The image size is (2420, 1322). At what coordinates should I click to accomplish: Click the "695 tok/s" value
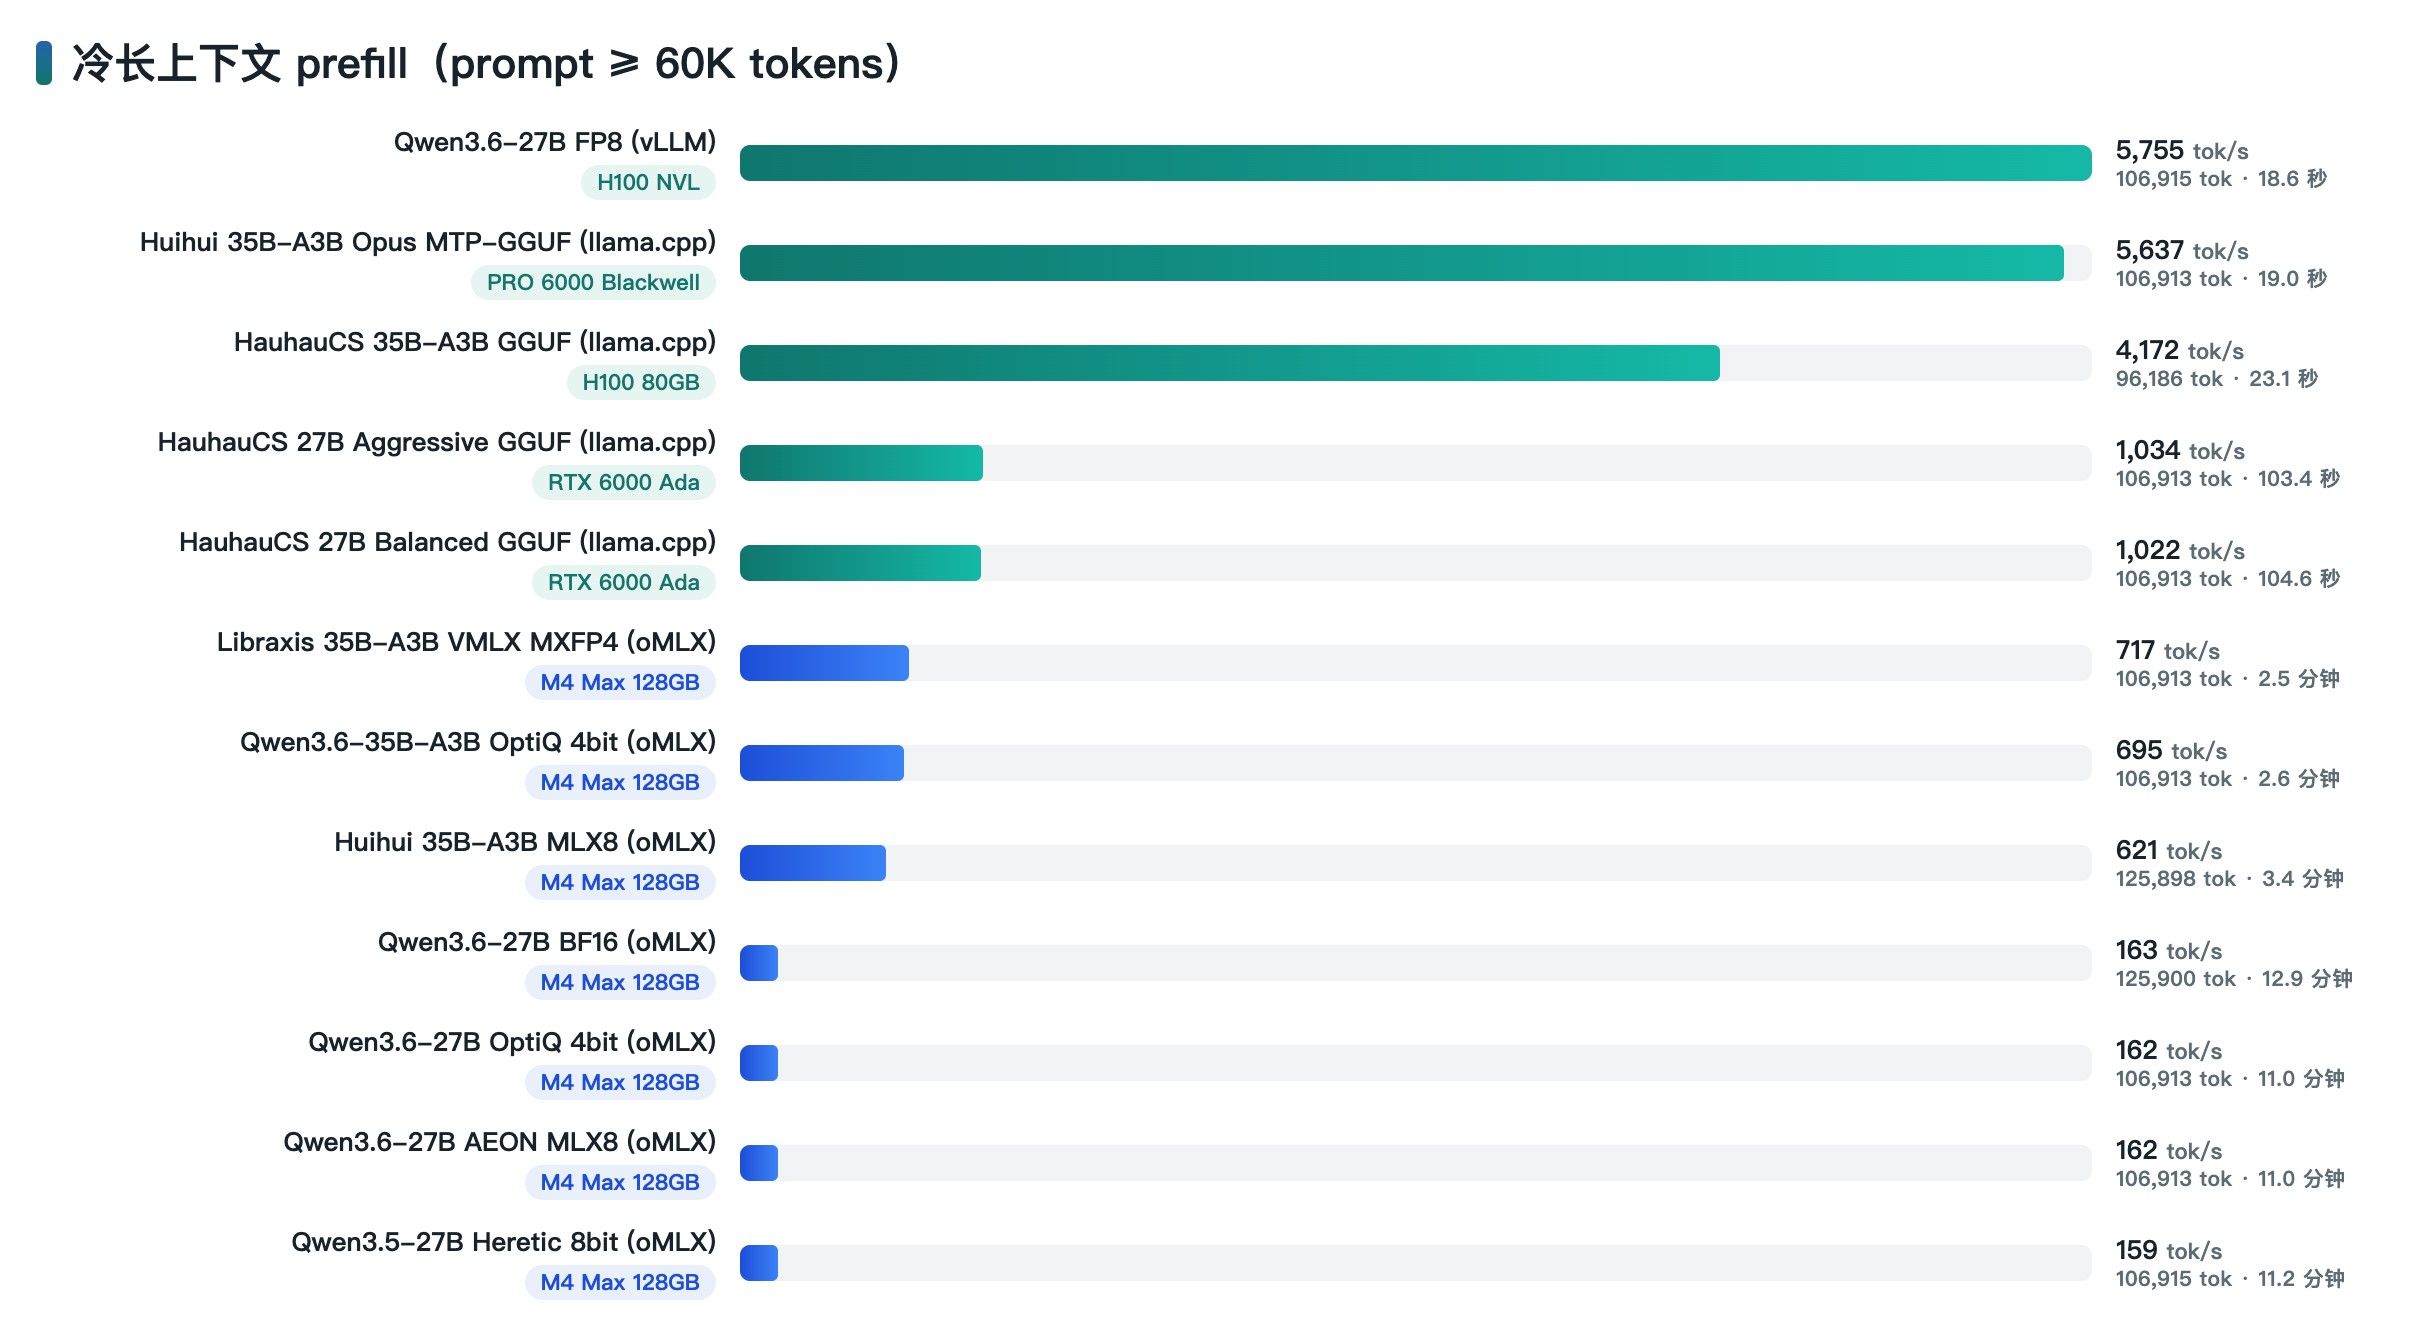coord(2171,751)
